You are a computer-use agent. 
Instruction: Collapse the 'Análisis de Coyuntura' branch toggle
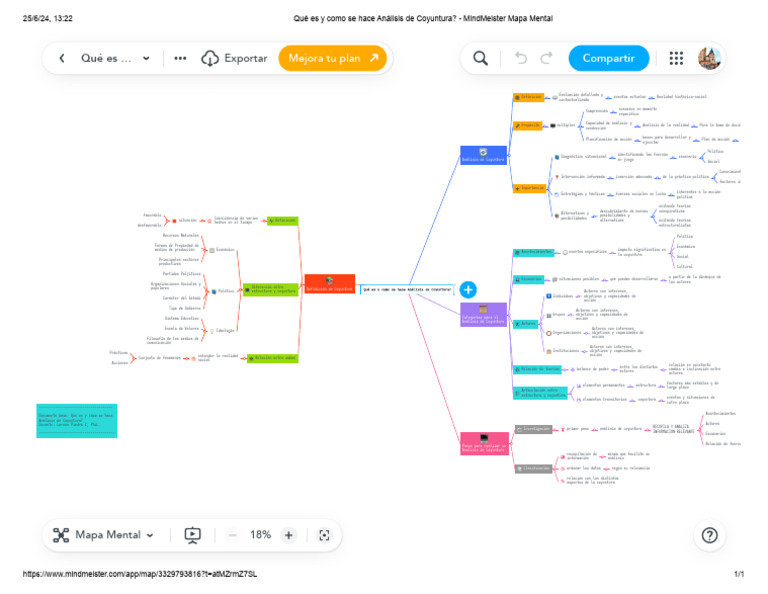pyautogui.click(x=509, y=156)
